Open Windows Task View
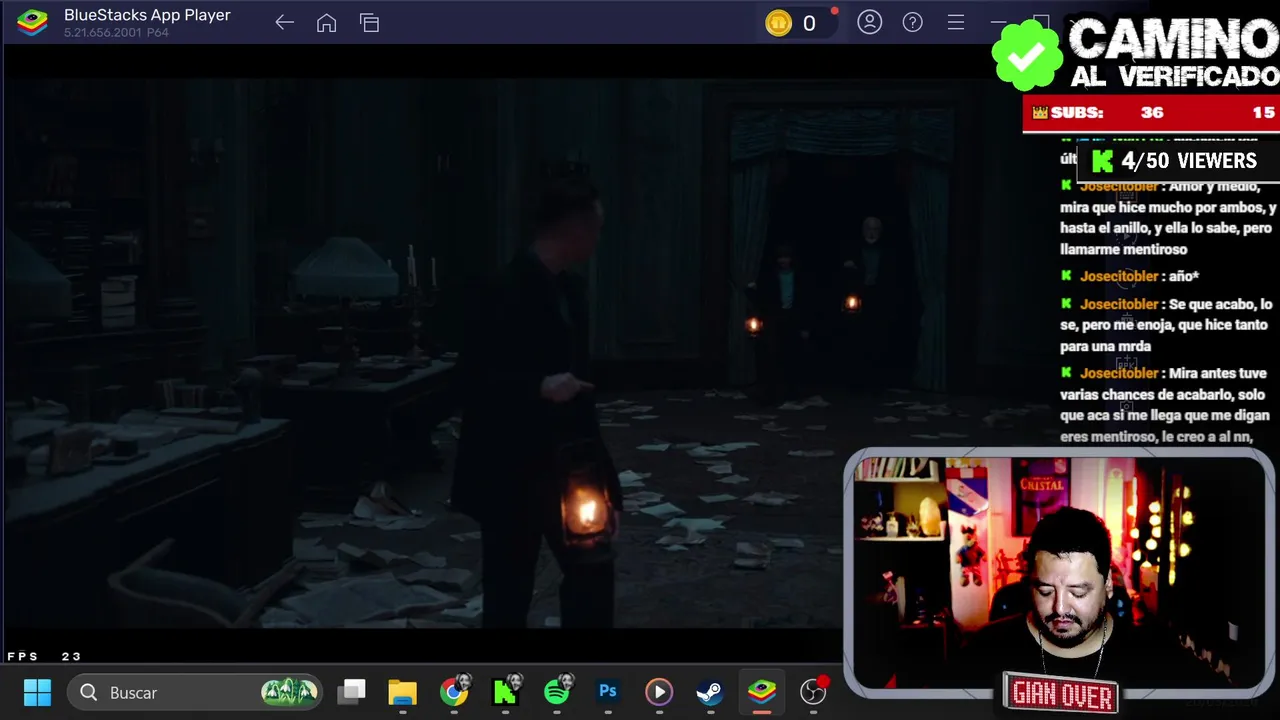This screenshot has height=720, width=1280. [x=352, y=691]
